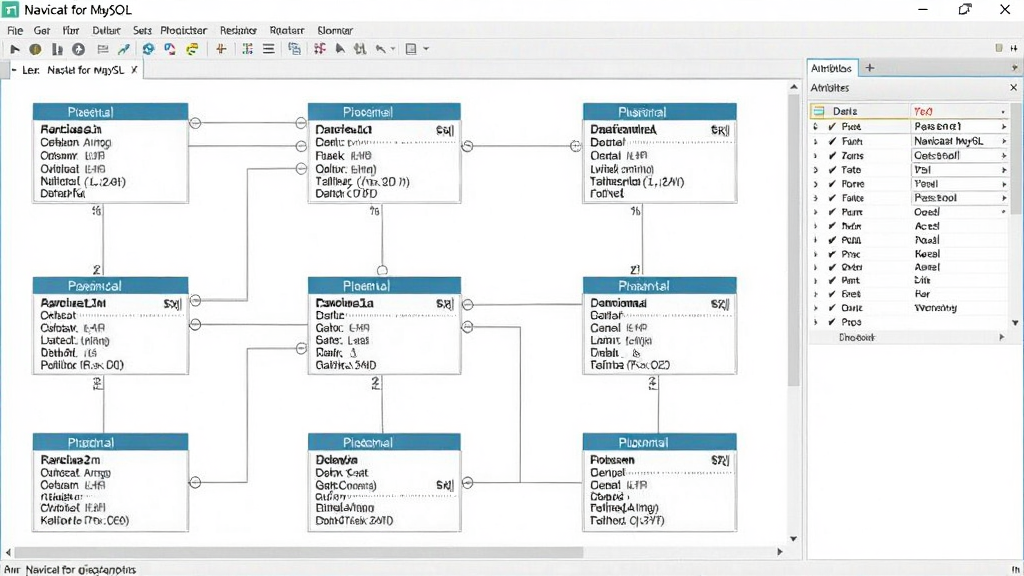Expand the bottom Dhoooirt row arrow
The height and width of the screenshot is (576, 1024).
click(x=1001, y=338)
